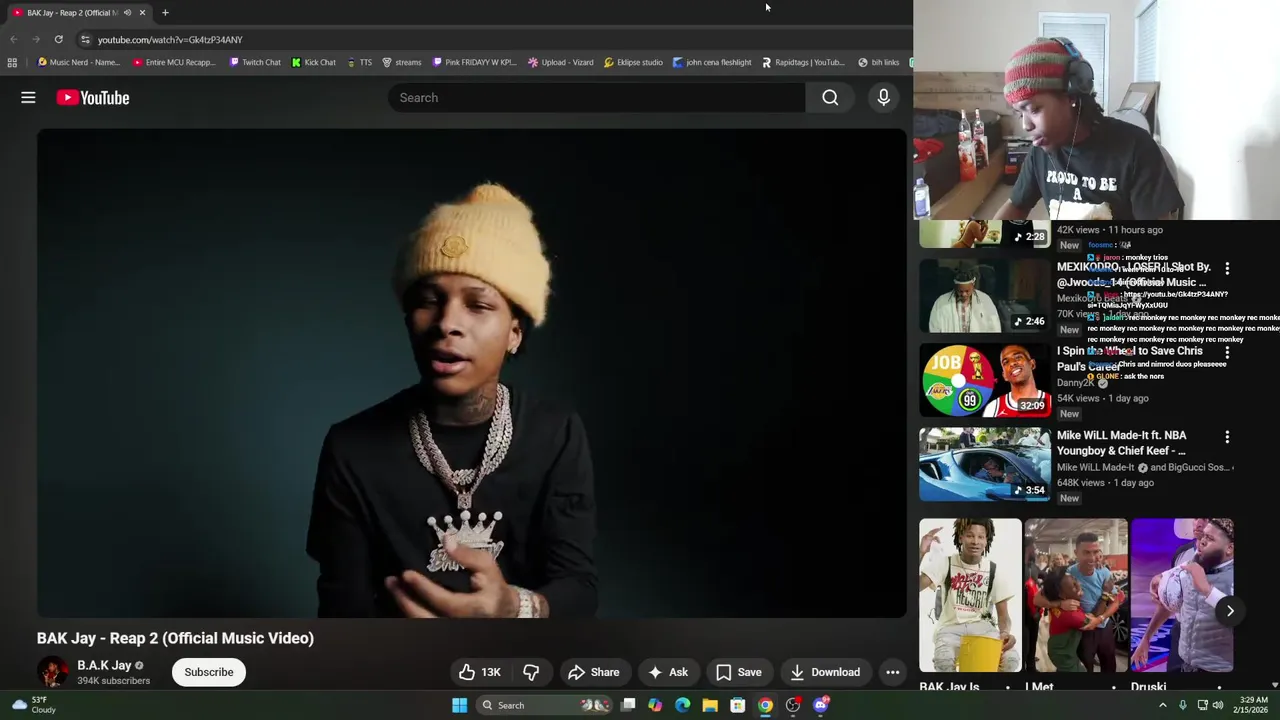This screenshot has width=1280, height=720.
Task: Save video to a playlist
Action: [738, 672]
